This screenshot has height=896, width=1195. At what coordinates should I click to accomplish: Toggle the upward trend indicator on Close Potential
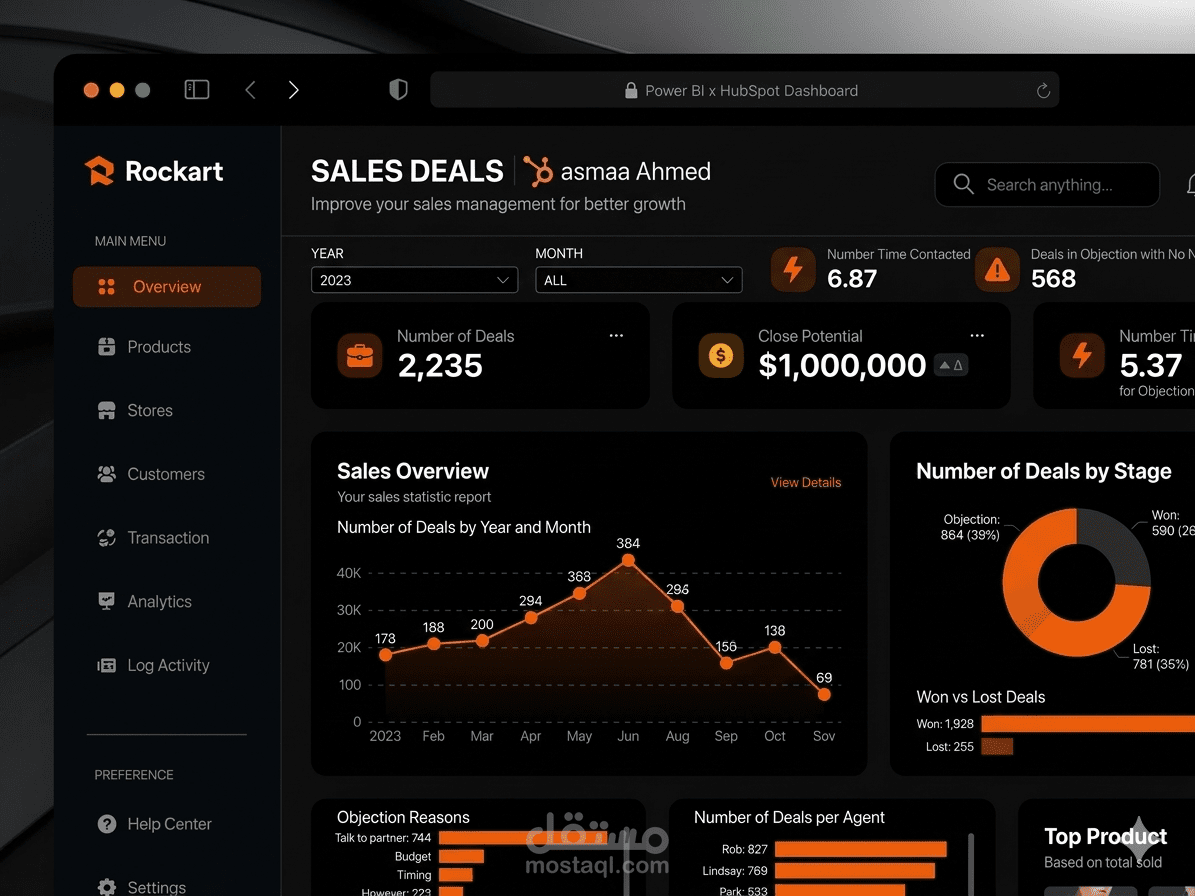coord(951,365)
